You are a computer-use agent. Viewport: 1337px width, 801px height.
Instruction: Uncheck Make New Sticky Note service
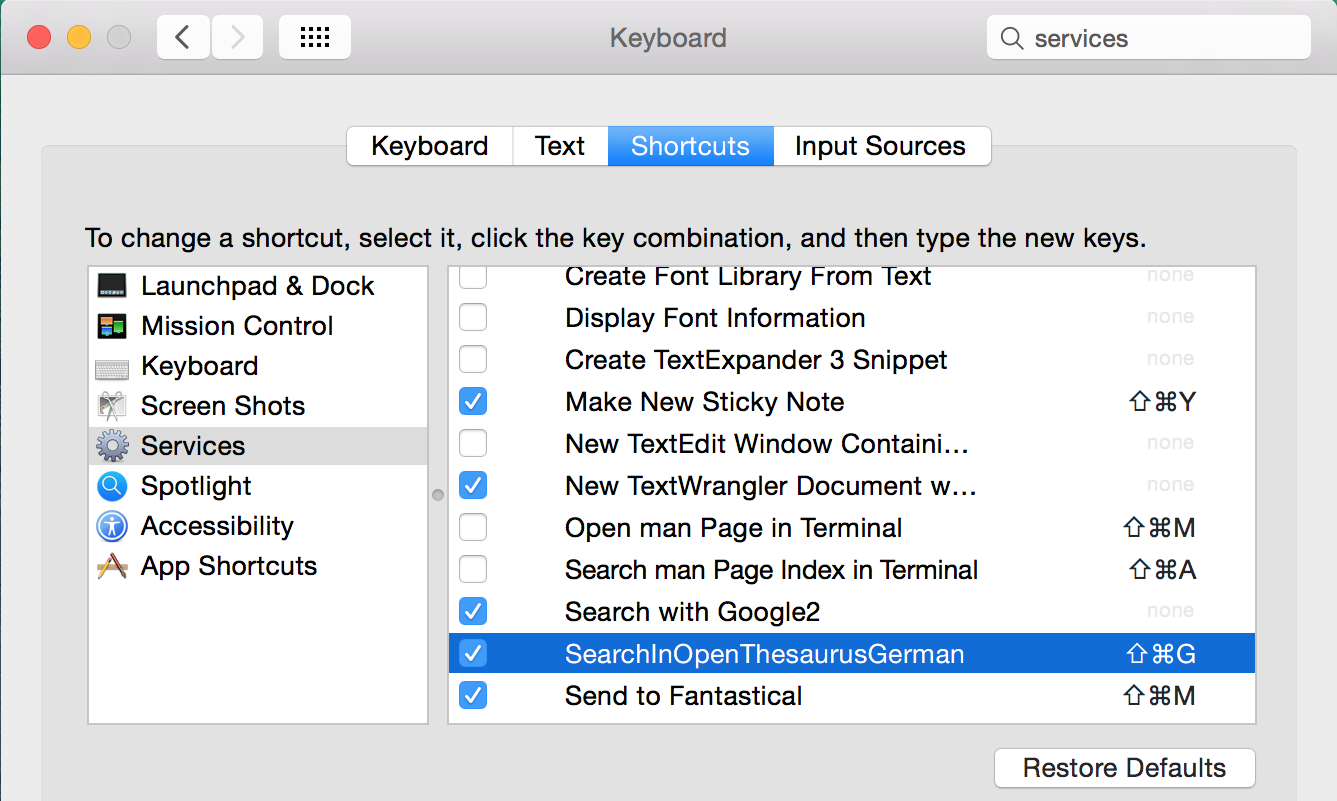point(473,402)
